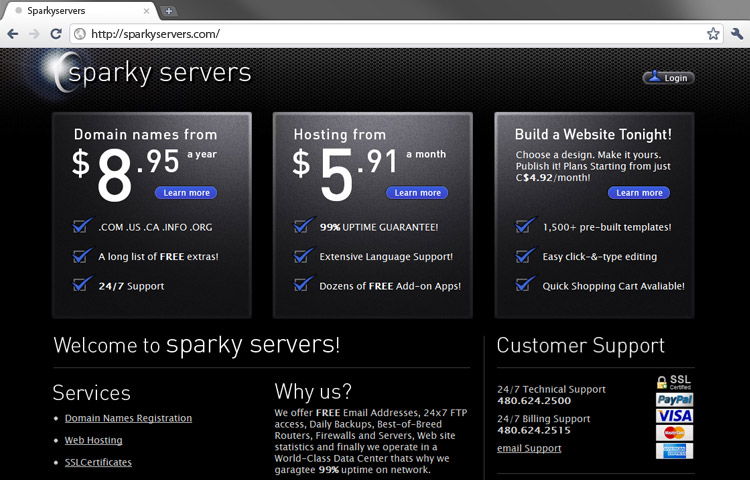Click the browser back arrow button
The width and height of the screenshot is (750, 480).
point(13,34)
